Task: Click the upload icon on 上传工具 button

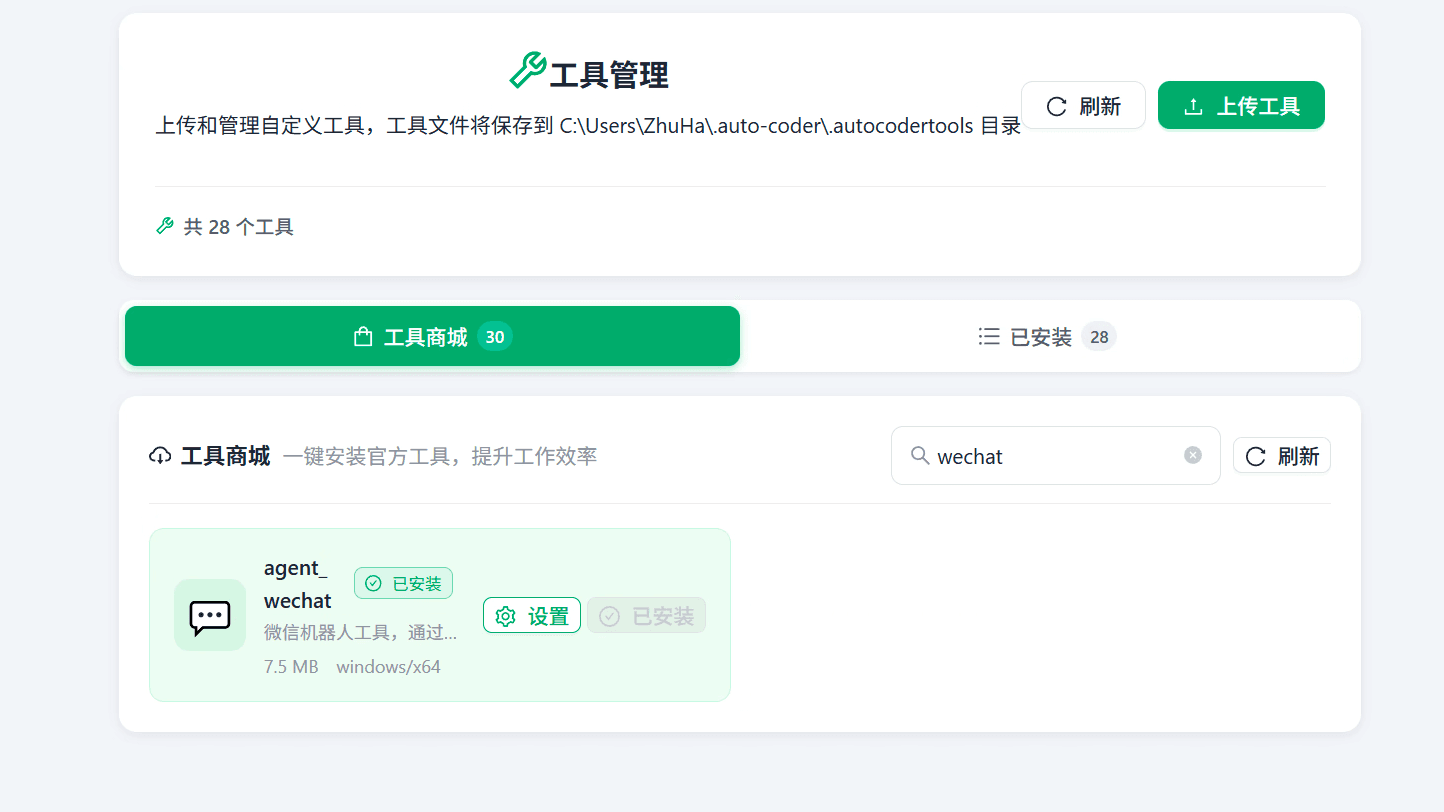Action: [x=1192, y=105]
